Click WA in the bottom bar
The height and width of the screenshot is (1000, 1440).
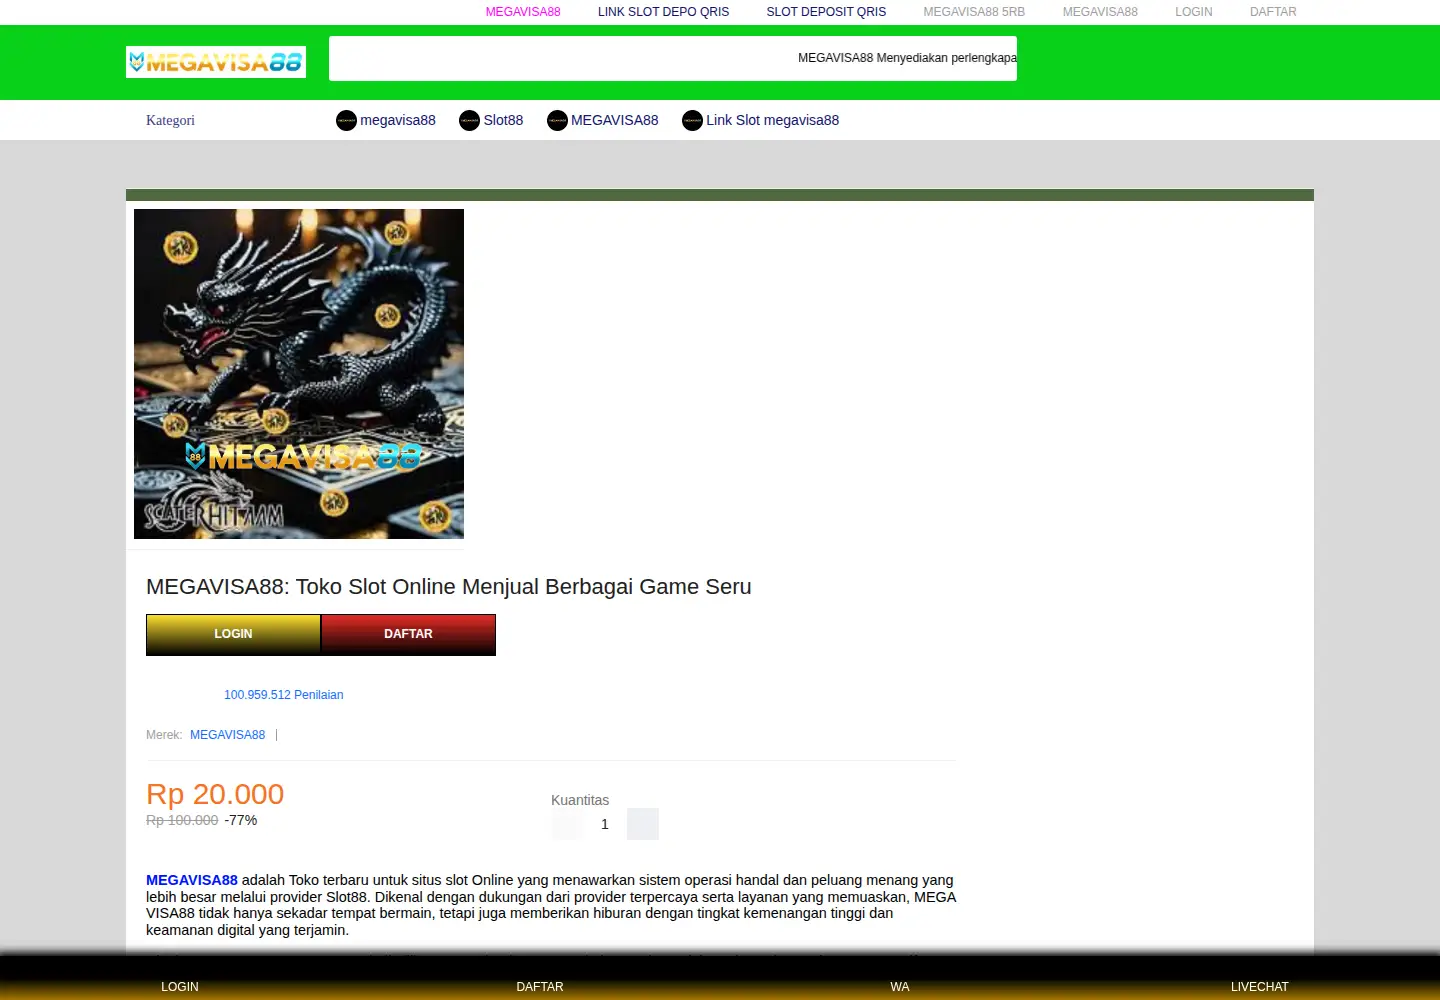coord(900,987)
